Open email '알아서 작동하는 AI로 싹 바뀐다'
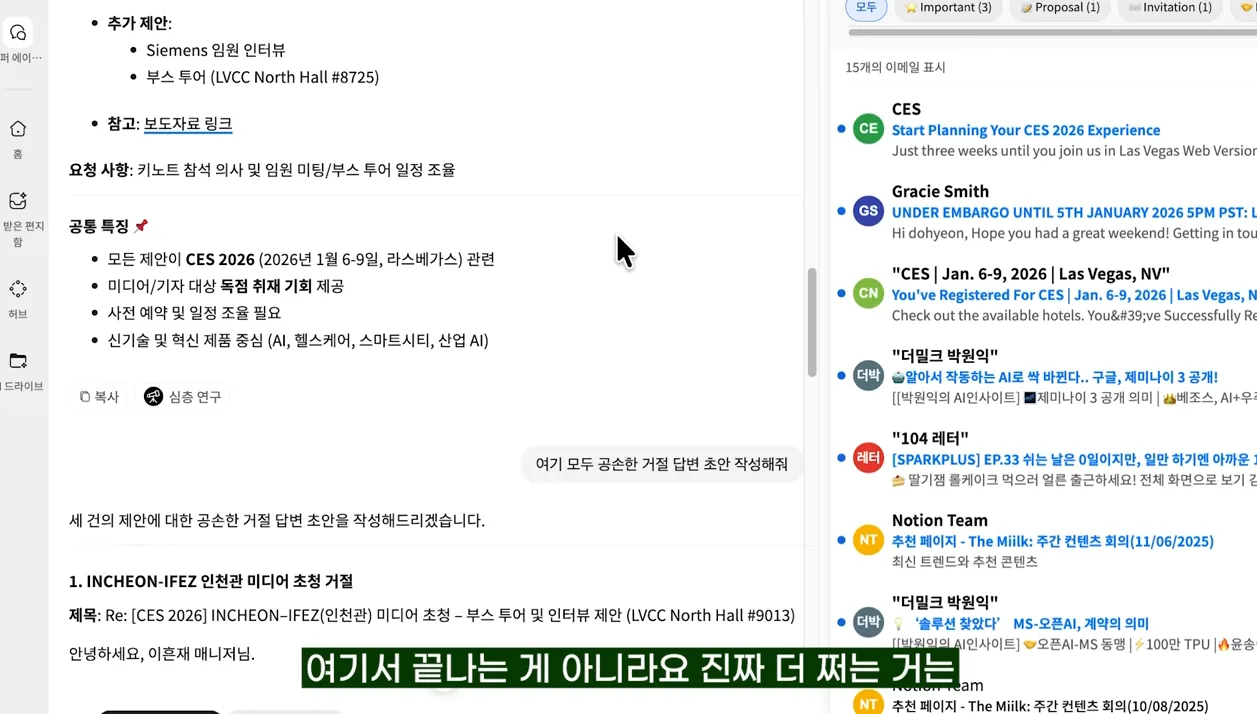The height and width of the screenshot is (714, 1257). [x=1055, y=377]
